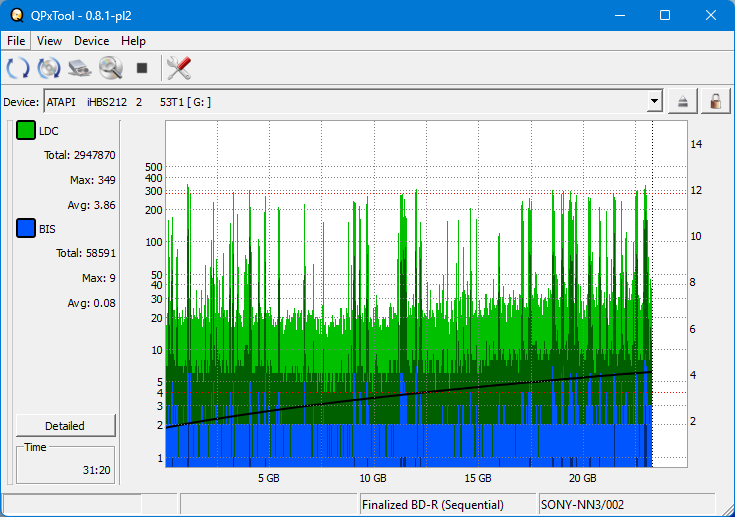The height and width of the screenshot is (517, 735).
Task: Click the green LDC color swatch
Action: click(26, 130)
